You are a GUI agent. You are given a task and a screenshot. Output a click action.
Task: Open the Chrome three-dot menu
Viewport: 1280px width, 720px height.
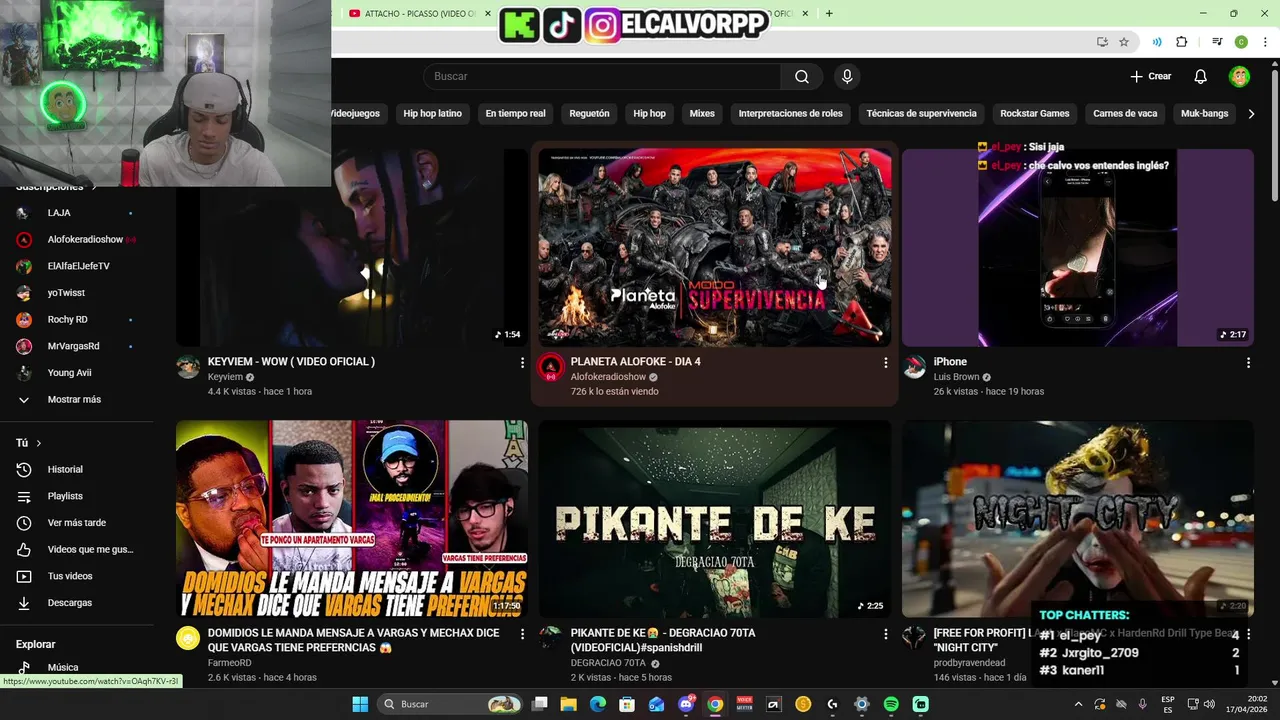click(x=1265, y=42)
